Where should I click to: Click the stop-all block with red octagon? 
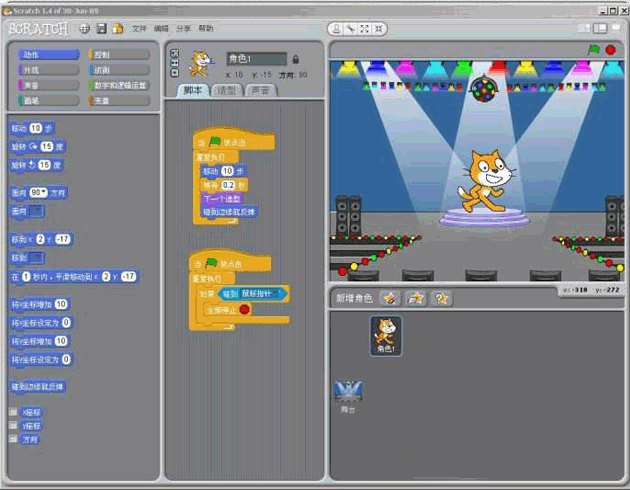(227, 309)
